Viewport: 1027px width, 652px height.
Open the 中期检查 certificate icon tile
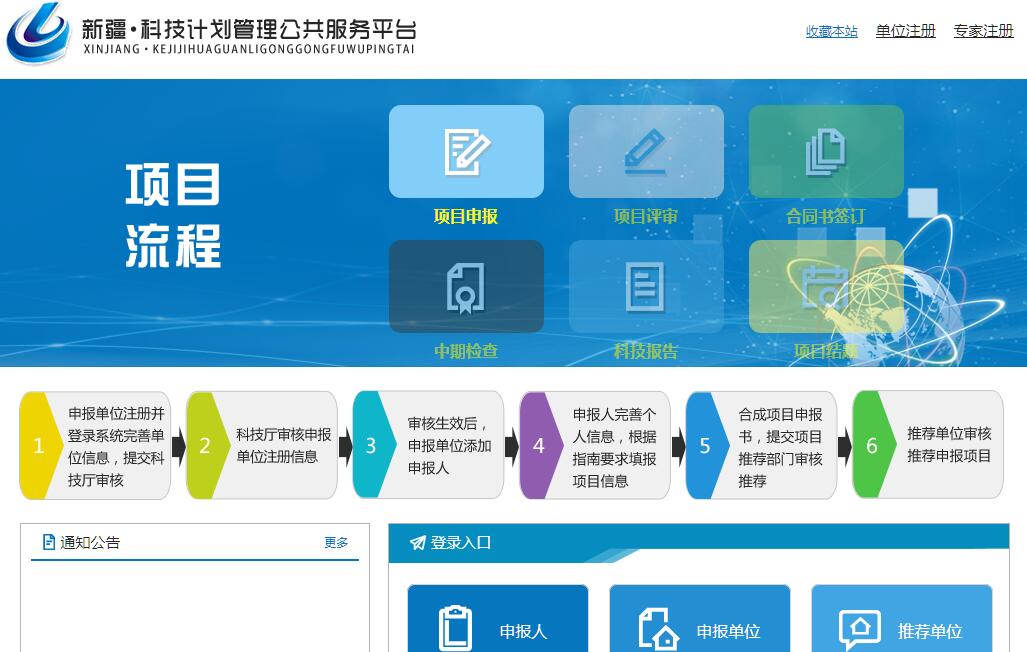466,287
